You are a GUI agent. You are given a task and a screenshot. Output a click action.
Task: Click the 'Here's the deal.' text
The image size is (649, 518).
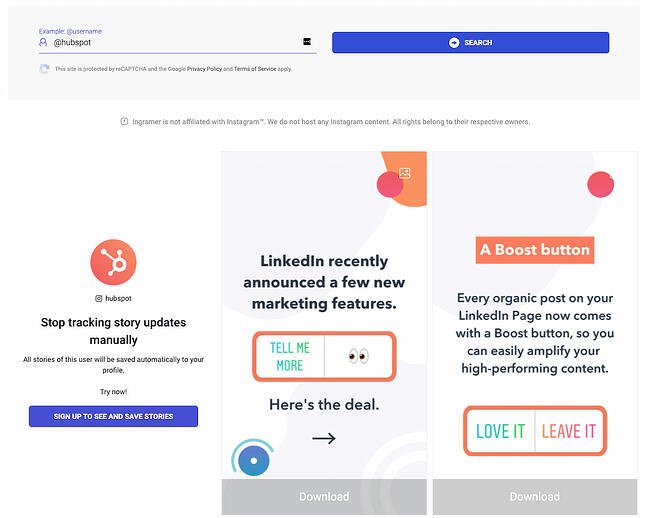click(324, 404)
